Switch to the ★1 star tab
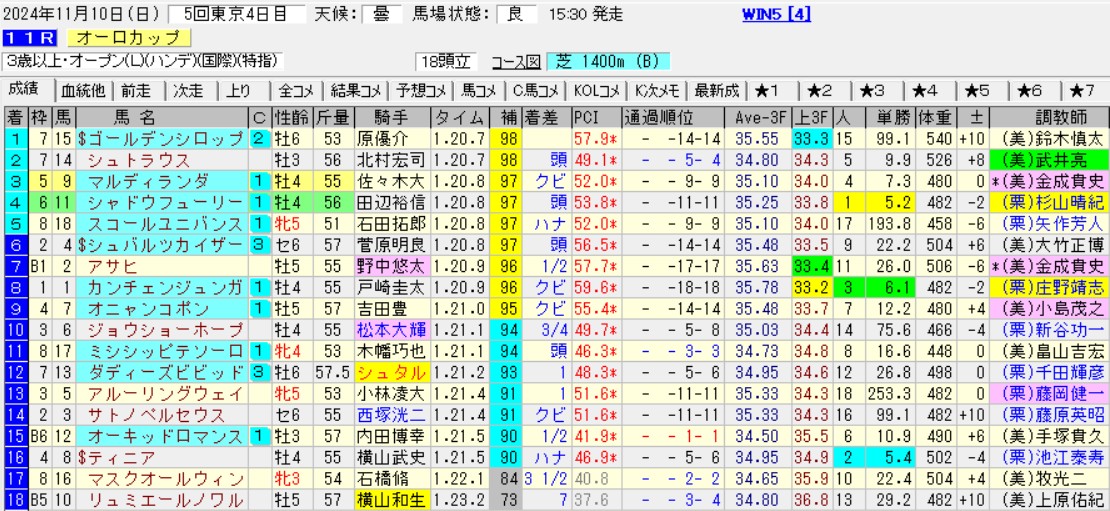This screenshot has height=511, width=1110. pyautogui.click(x=773, y=91)
